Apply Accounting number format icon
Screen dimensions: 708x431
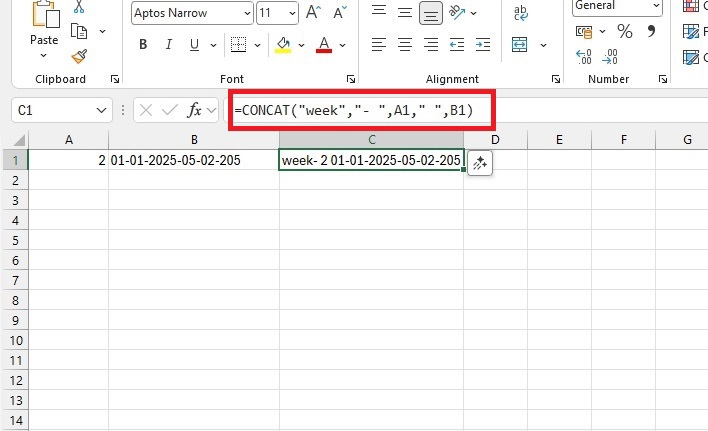[x=584, y=32]
